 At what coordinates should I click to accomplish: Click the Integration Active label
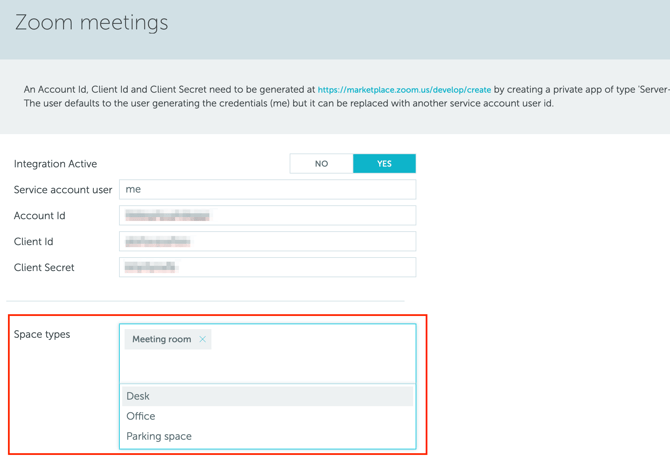[55, 164]
